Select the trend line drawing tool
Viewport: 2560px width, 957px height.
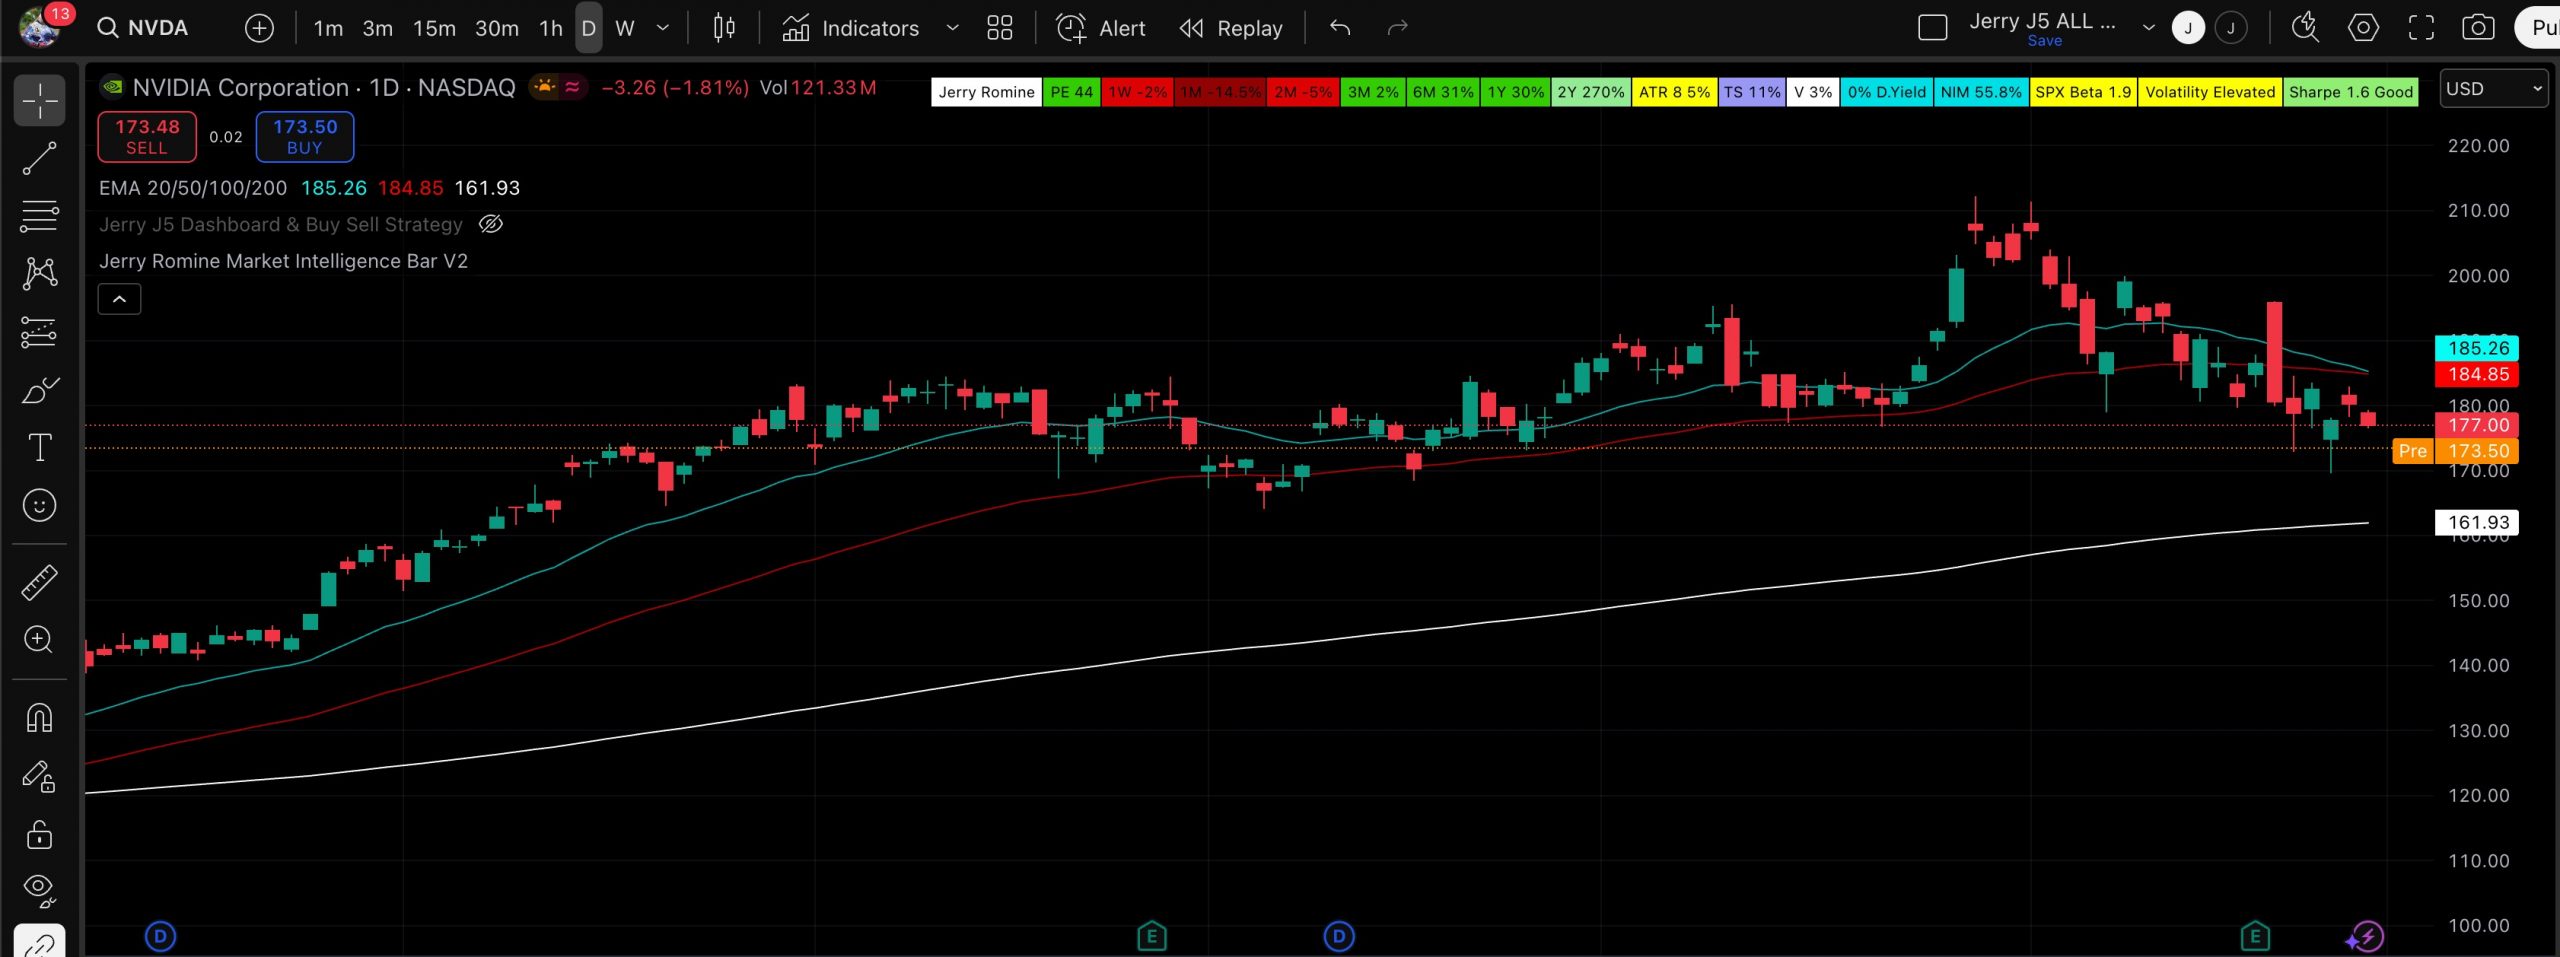[39, 159]
